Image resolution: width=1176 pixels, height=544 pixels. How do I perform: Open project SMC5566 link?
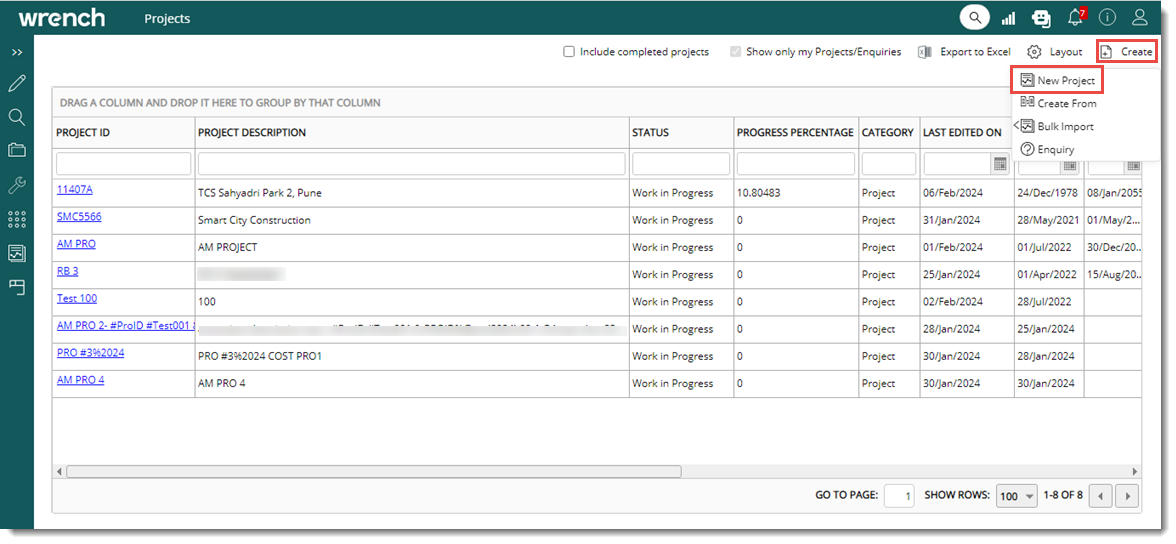[x=79, y=217]
